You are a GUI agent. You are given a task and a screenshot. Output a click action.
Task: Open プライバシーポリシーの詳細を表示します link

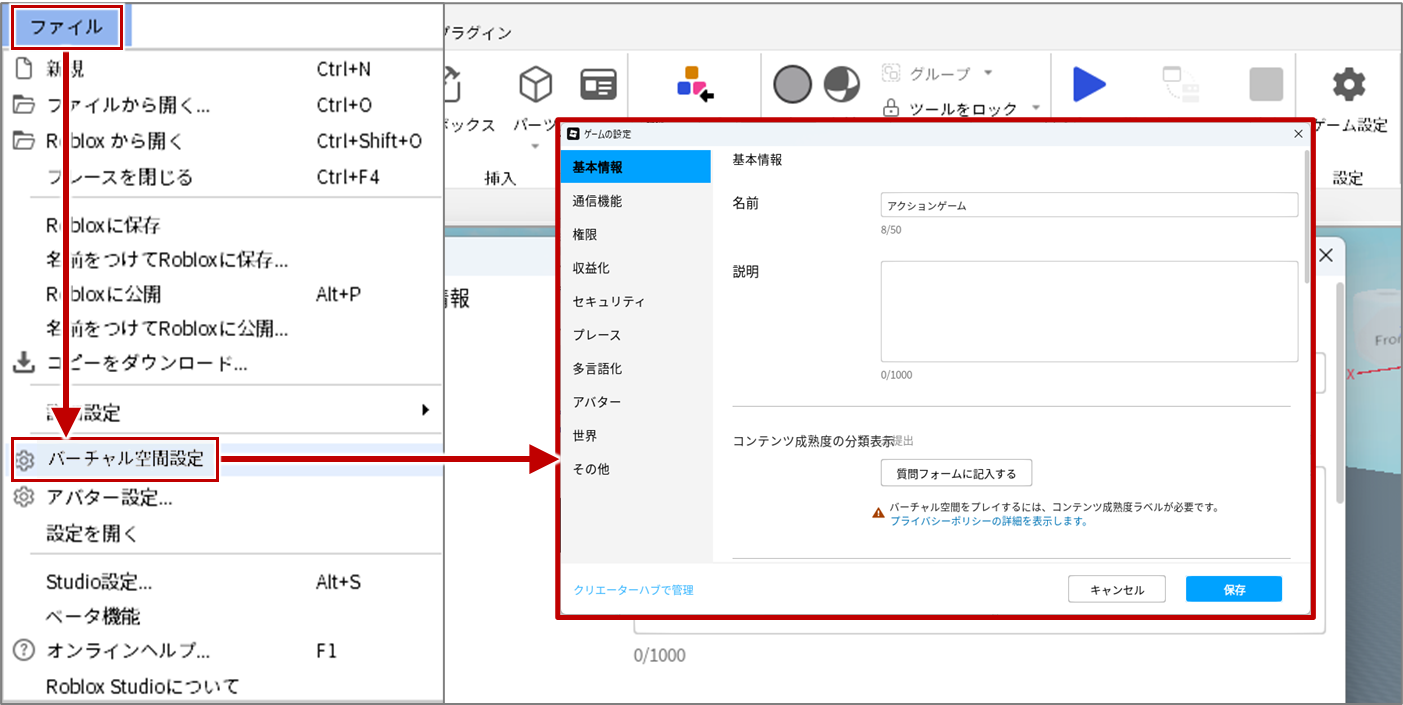pyautogui.click(x=989, y=521)
